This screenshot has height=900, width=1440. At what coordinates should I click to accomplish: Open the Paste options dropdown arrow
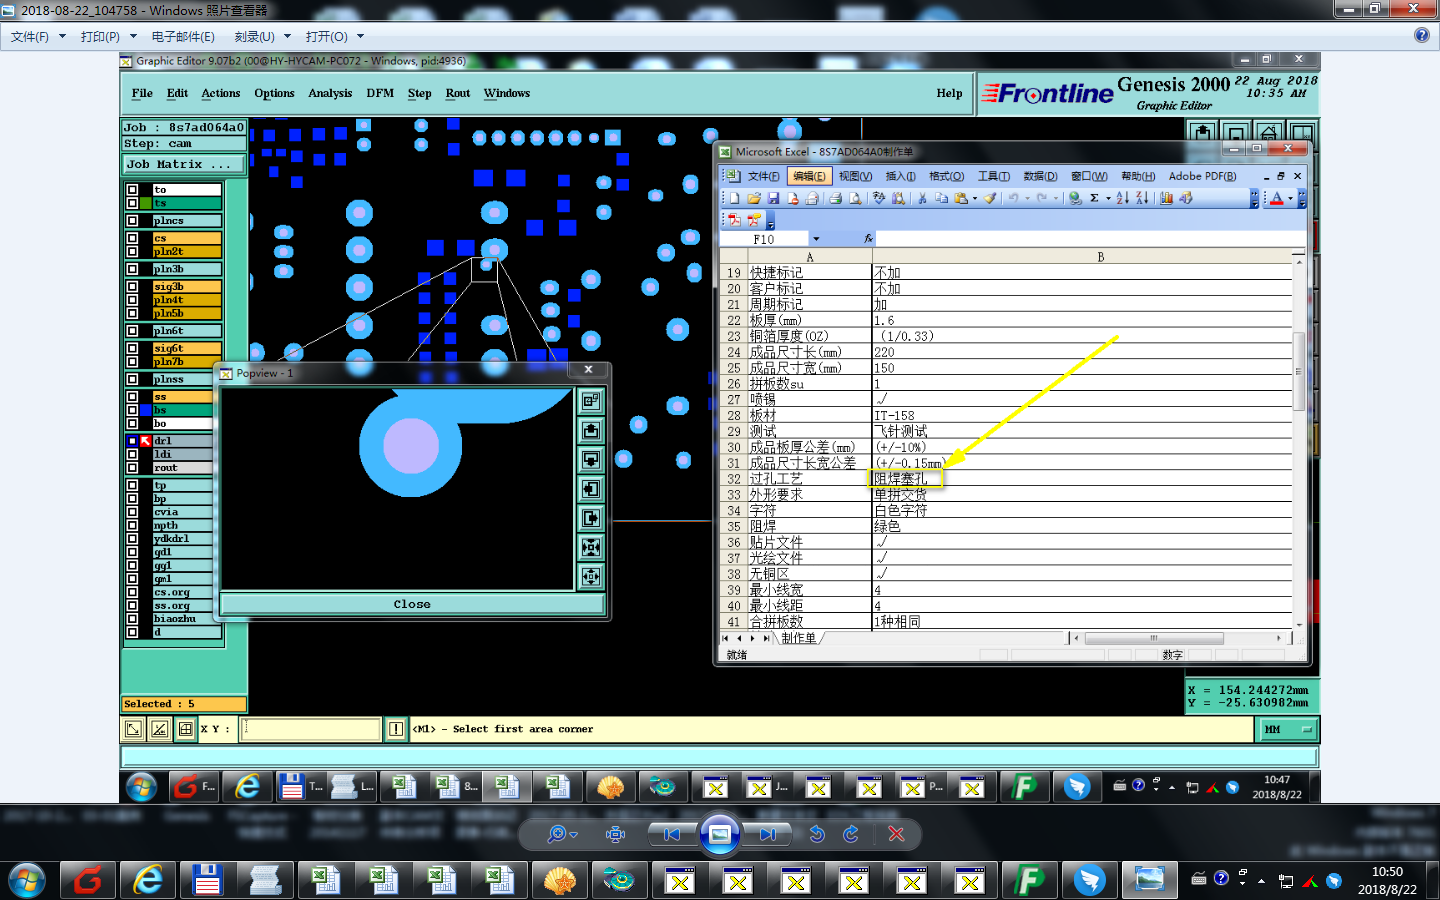coord(975,198)
